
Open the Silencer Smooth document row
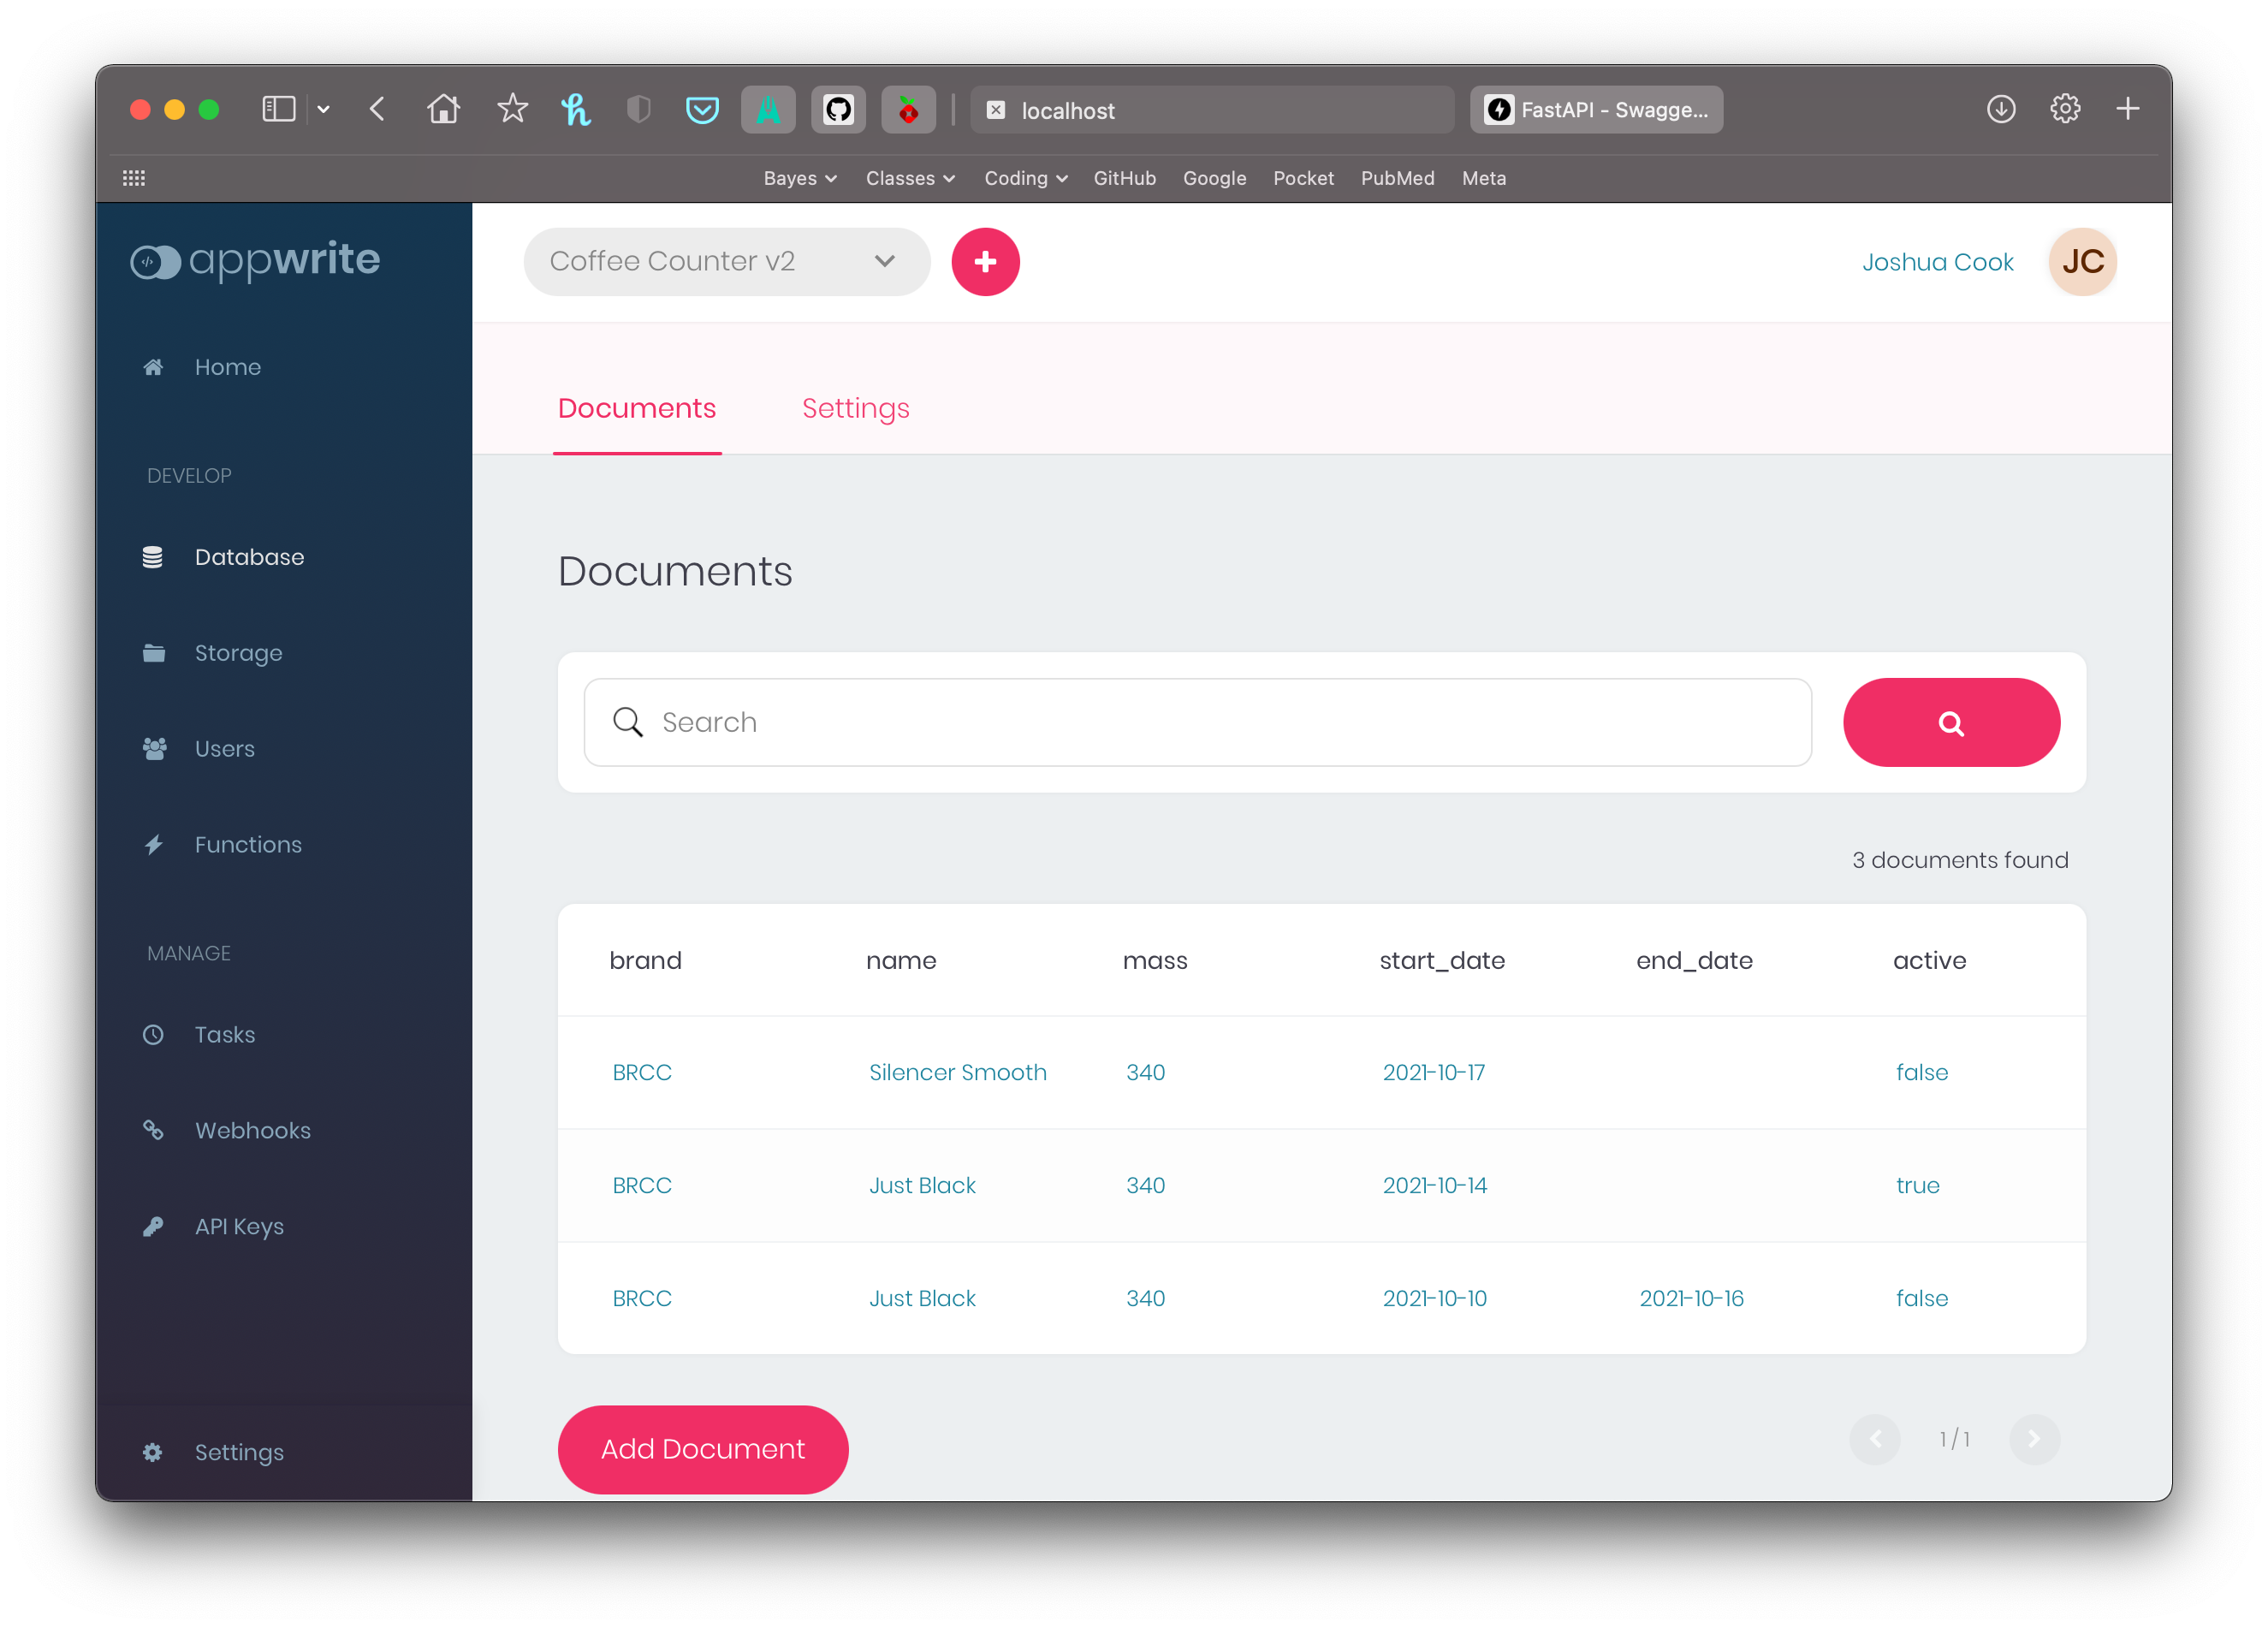click(957, 1072)
